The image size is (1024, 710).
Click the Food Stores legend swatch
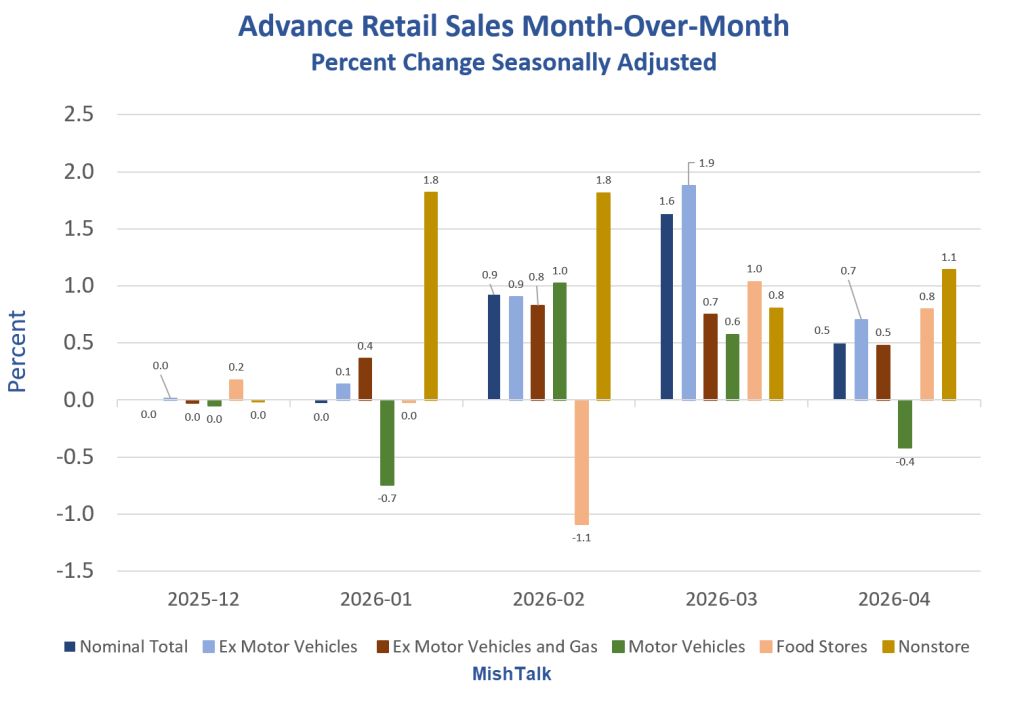pyautogui.click(x=766, y=647)
